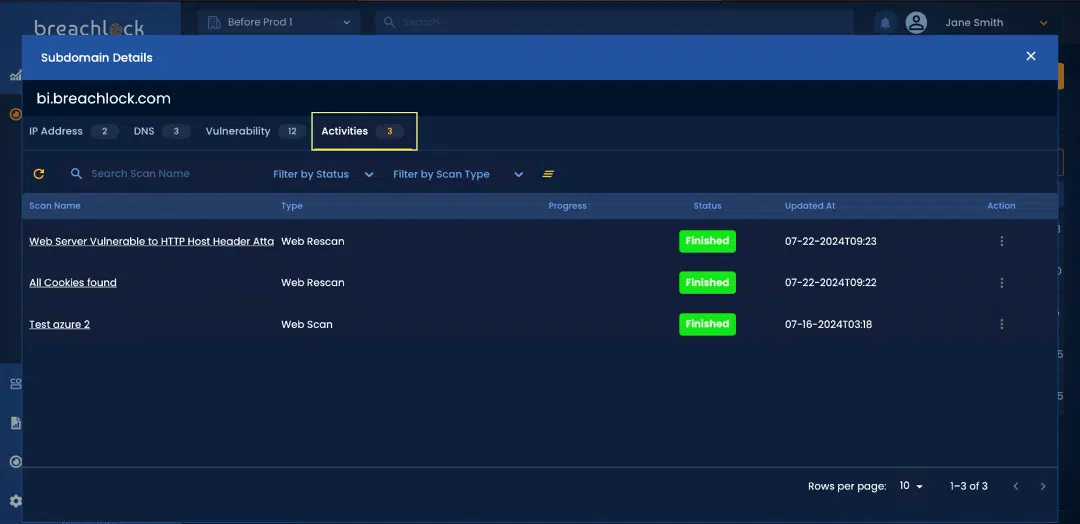Click Web Scan type in Test azure 2 row
Viewport: 1080px width, 524px height.
click(307, 324)
